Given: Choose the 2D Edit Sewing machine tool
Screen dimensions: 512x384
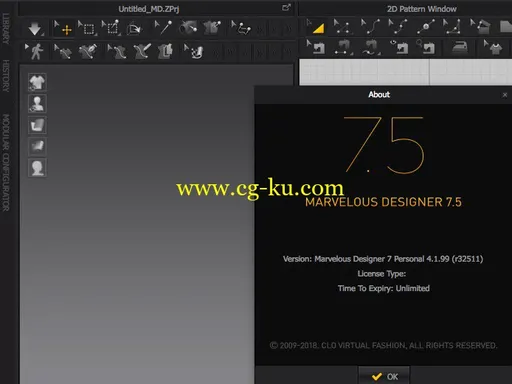Looking at the screenshot, I should click(316, 47).
